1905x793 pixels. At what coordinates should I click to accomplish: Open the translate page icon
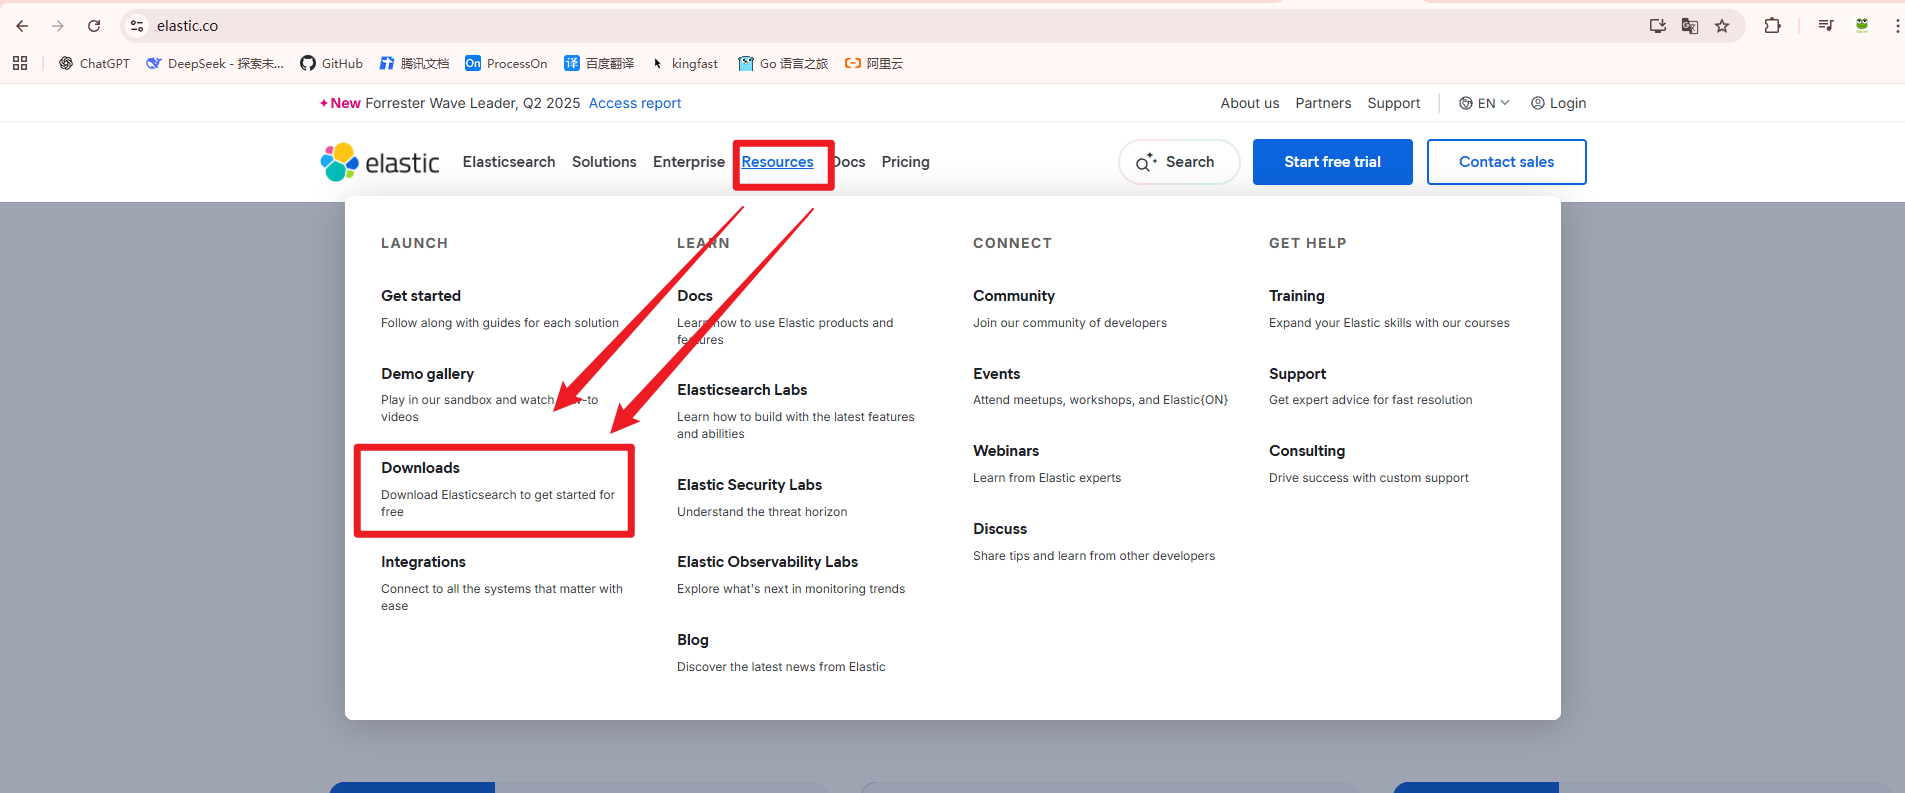click(x=1690, y=26)
